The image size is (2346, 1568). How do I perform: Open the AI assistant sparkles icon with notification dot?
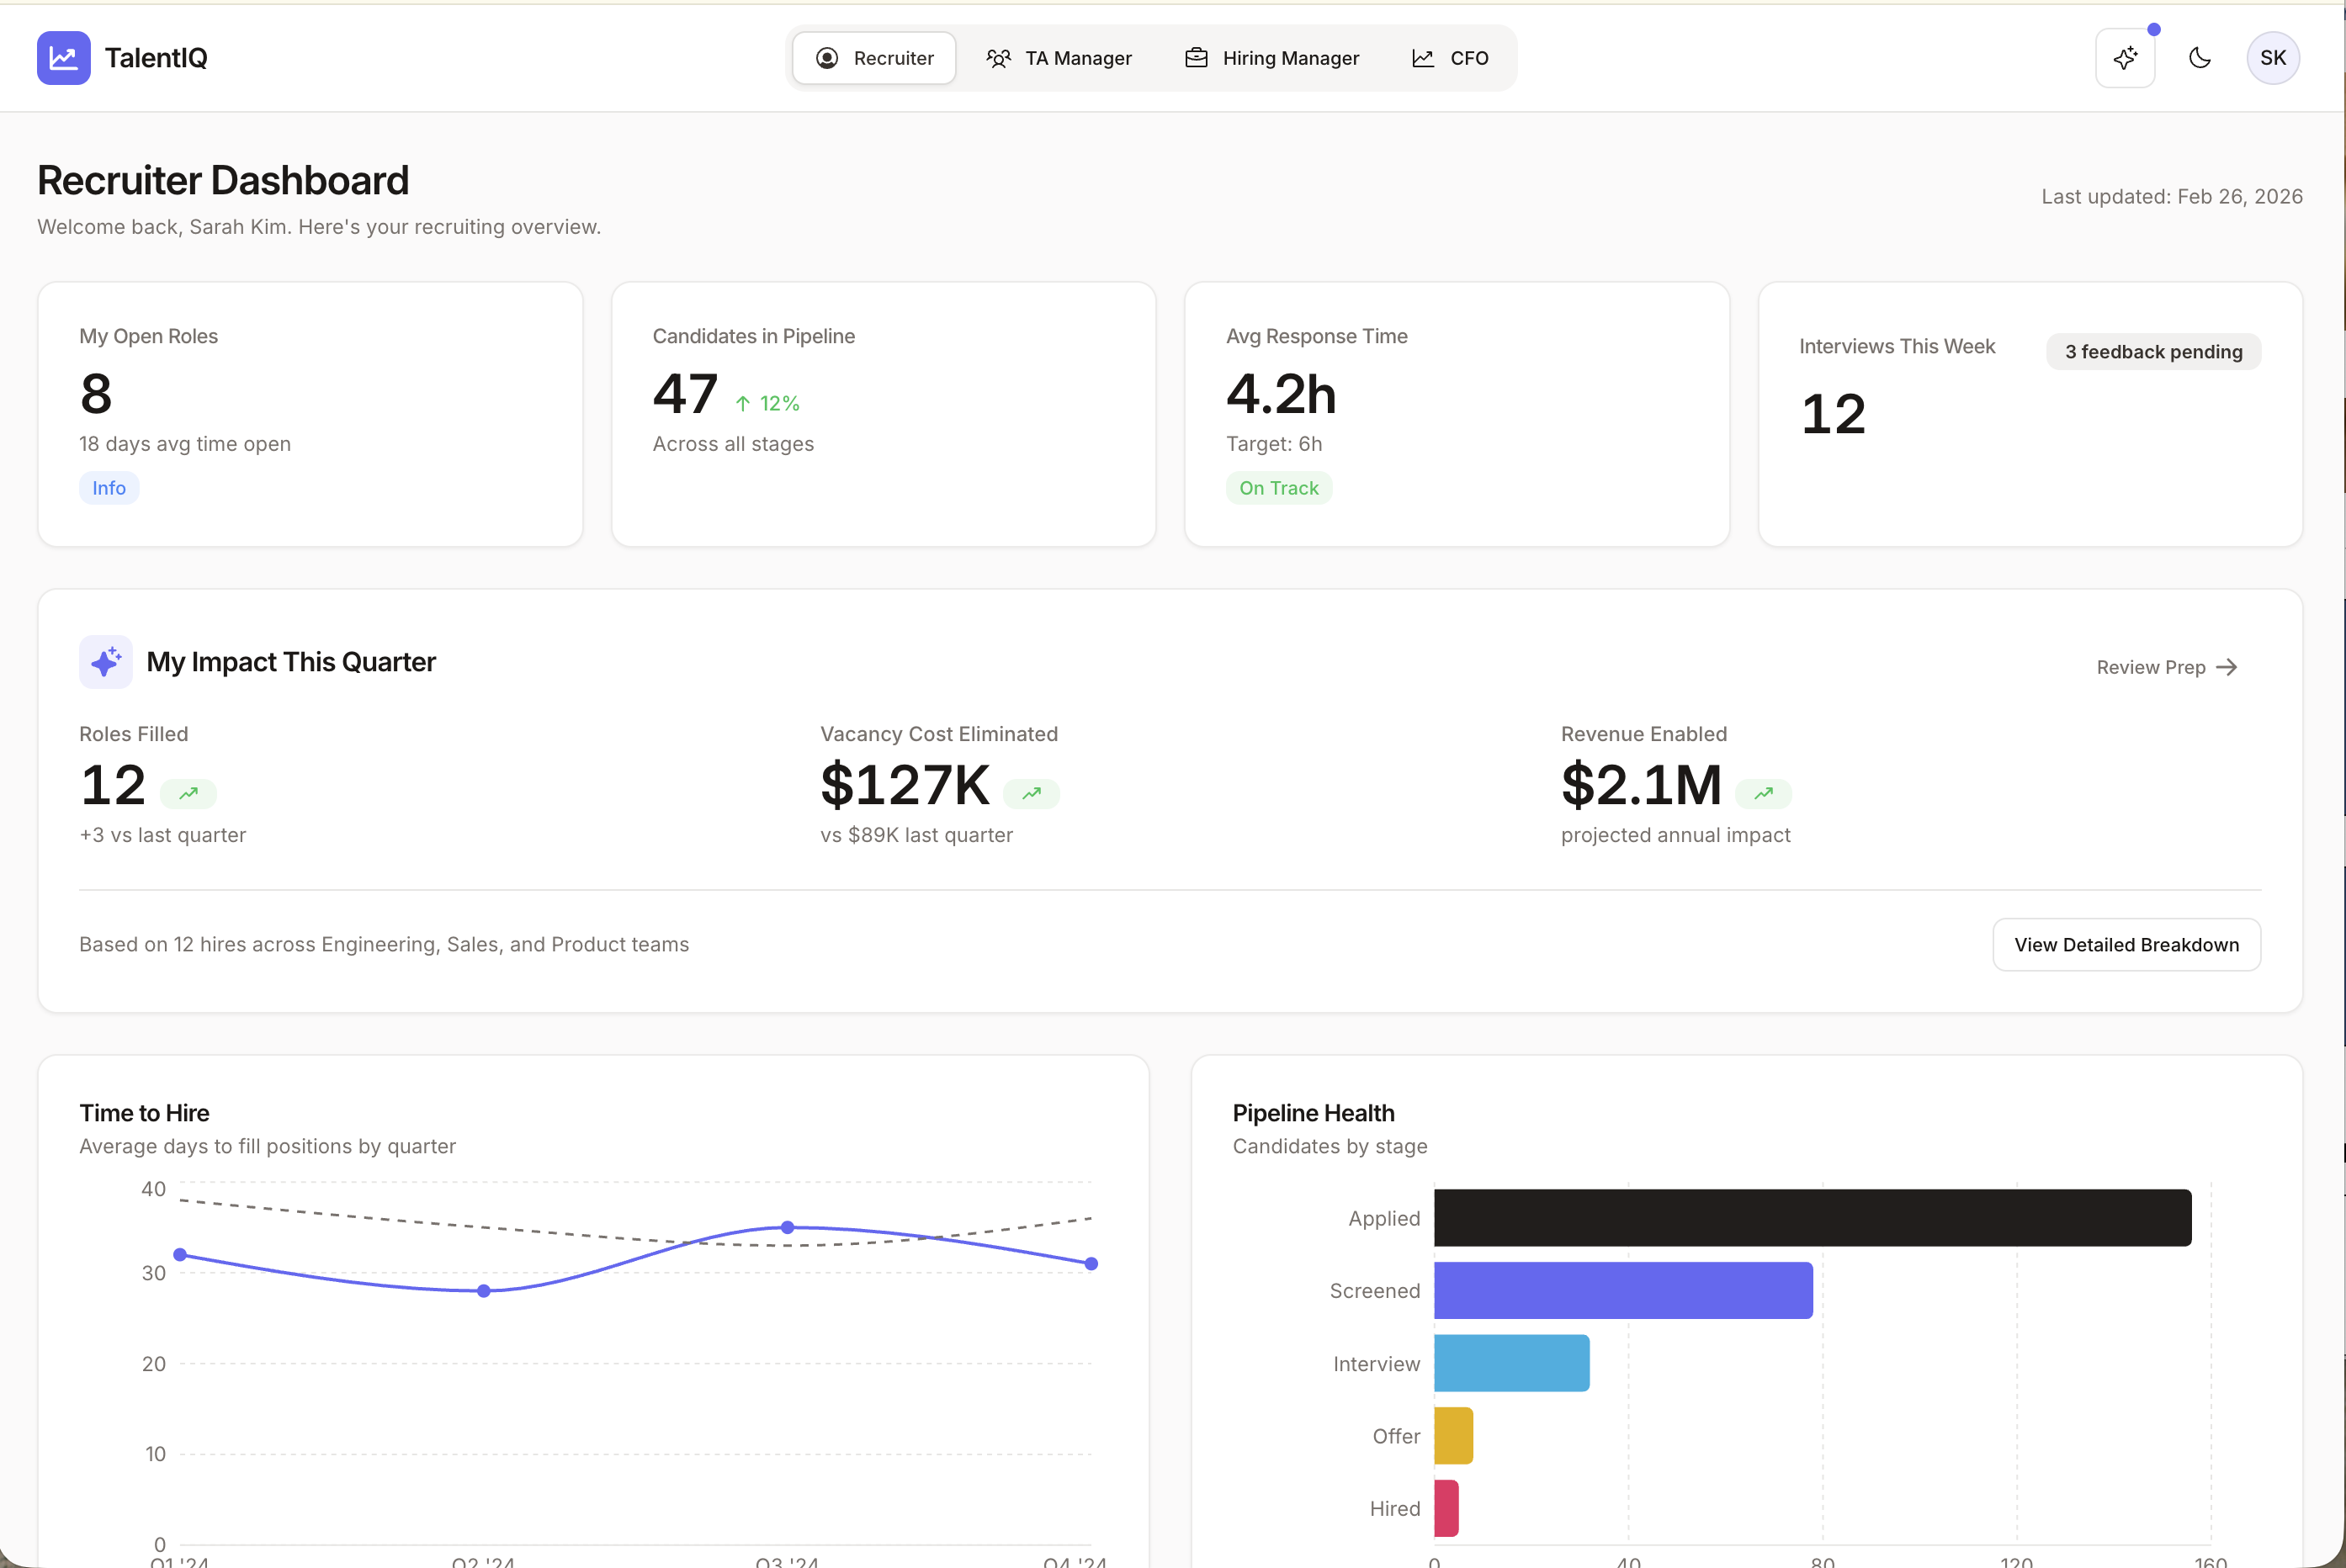[x=2125, y=57]
